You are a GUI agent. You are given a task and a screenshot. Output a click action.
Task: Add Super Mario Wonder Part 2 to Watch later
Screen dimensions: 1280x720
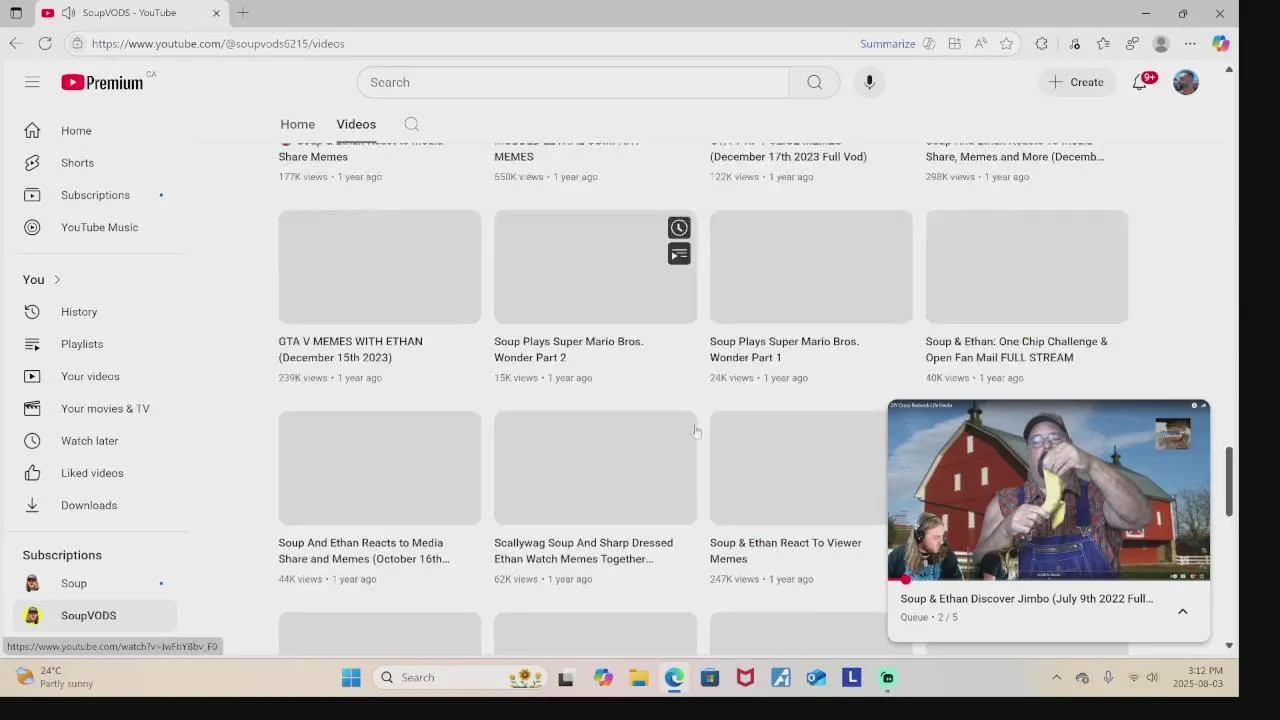tap(679, 228)
